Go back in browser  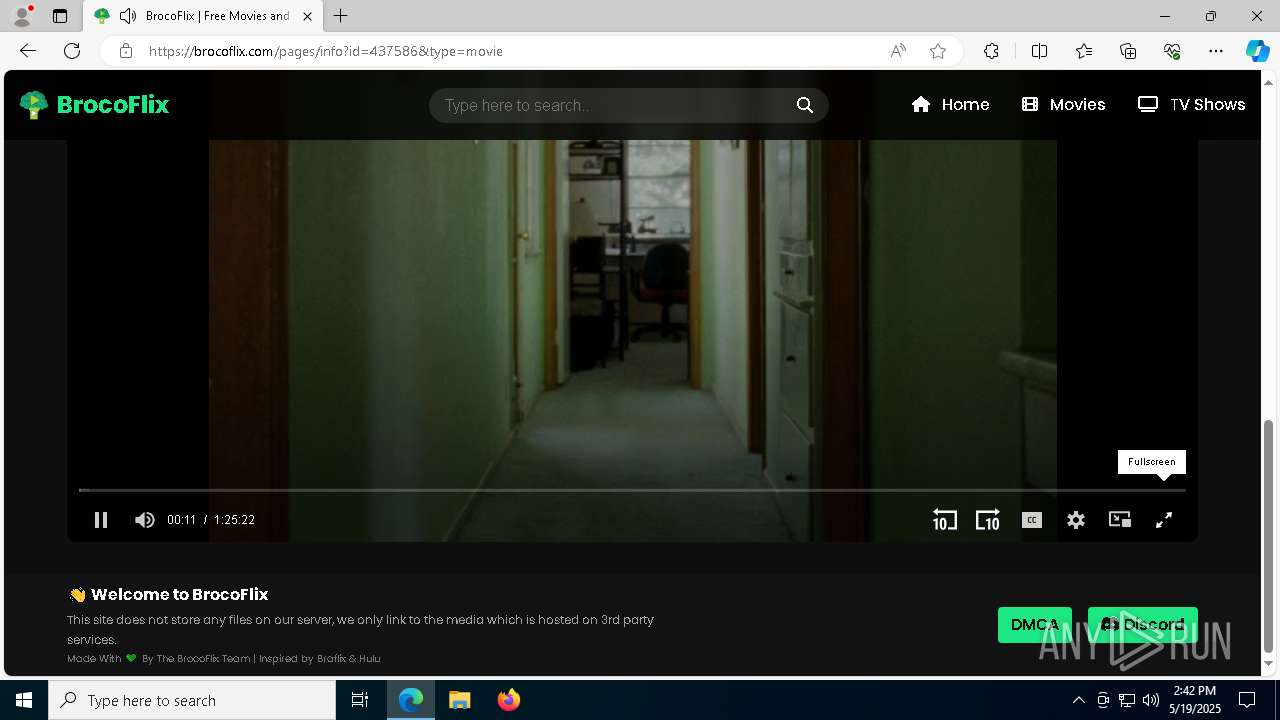point(28,51)
